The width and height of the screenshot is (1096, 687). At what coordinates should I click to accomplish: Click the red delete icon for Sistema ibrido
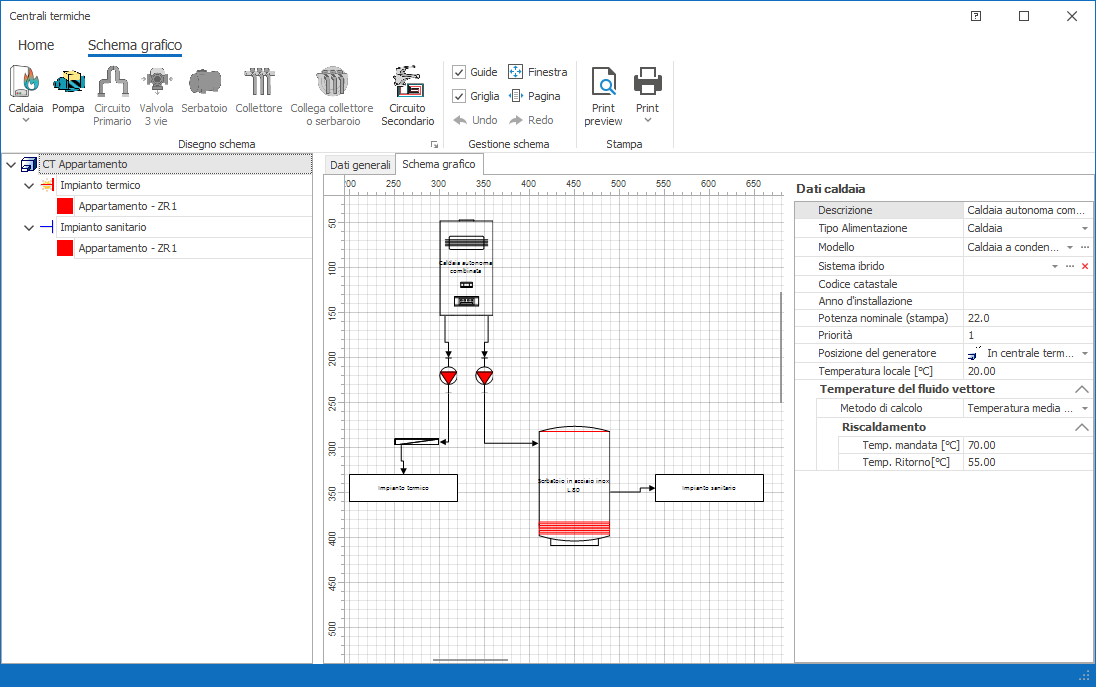1084,266
